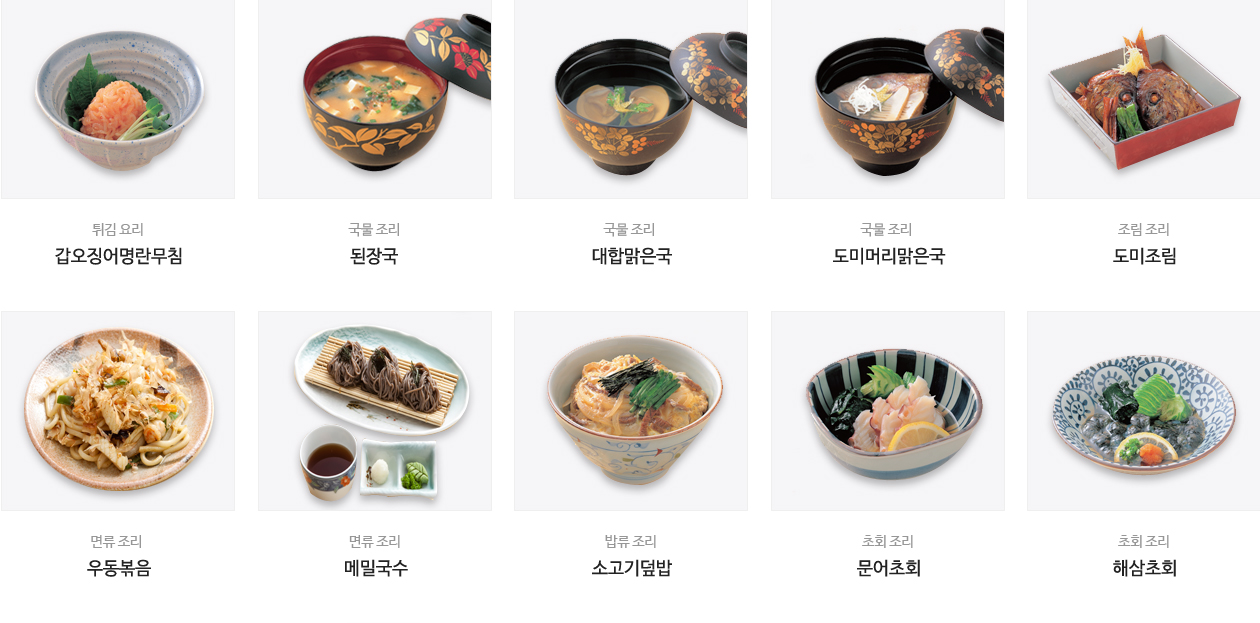Open the 메밀국수 title link

click(x=375, y=568)
